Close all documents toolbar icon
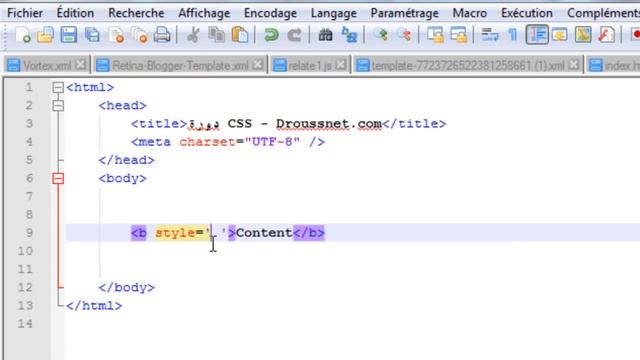Viewport: 640px width, 360px height. (140, 35)
